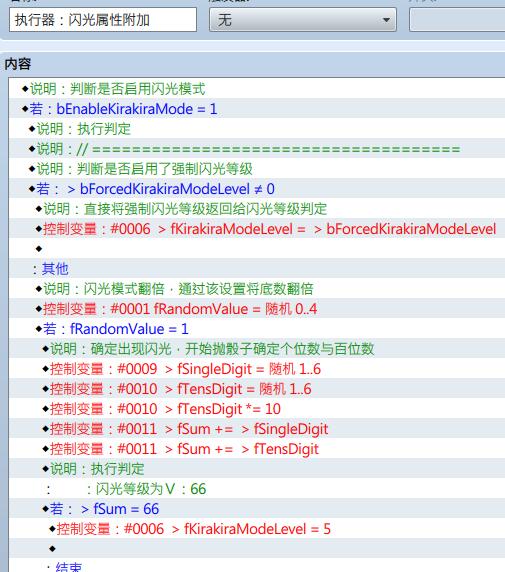Viewport: 505px width, 572px height.
Task: Select comment '直接将强制闪光等级返回给闪光等级判定'
Action: tap(257, 209)
